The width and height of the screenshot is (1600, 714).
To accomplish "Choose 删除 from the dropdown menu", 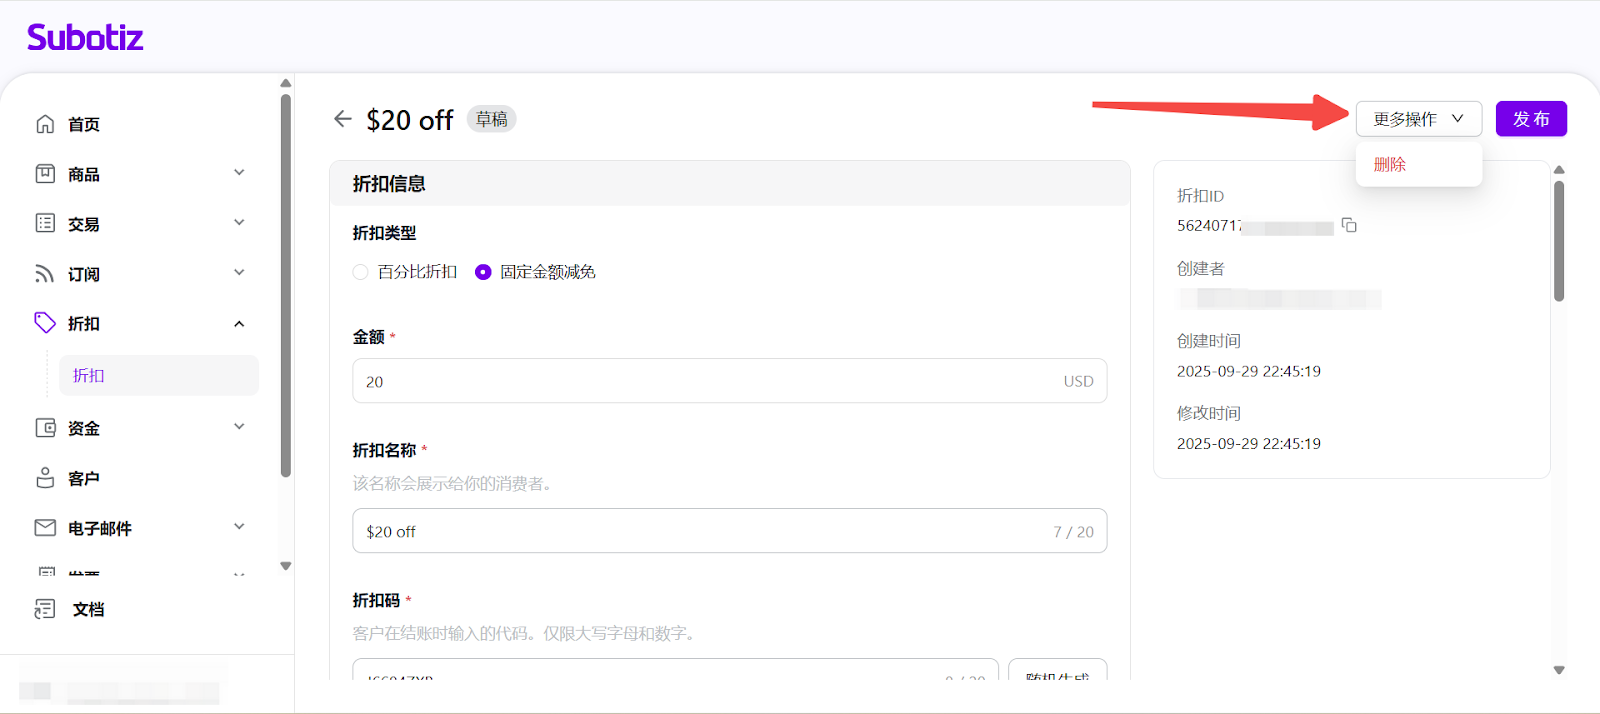I will click(x=1390, y=164).
